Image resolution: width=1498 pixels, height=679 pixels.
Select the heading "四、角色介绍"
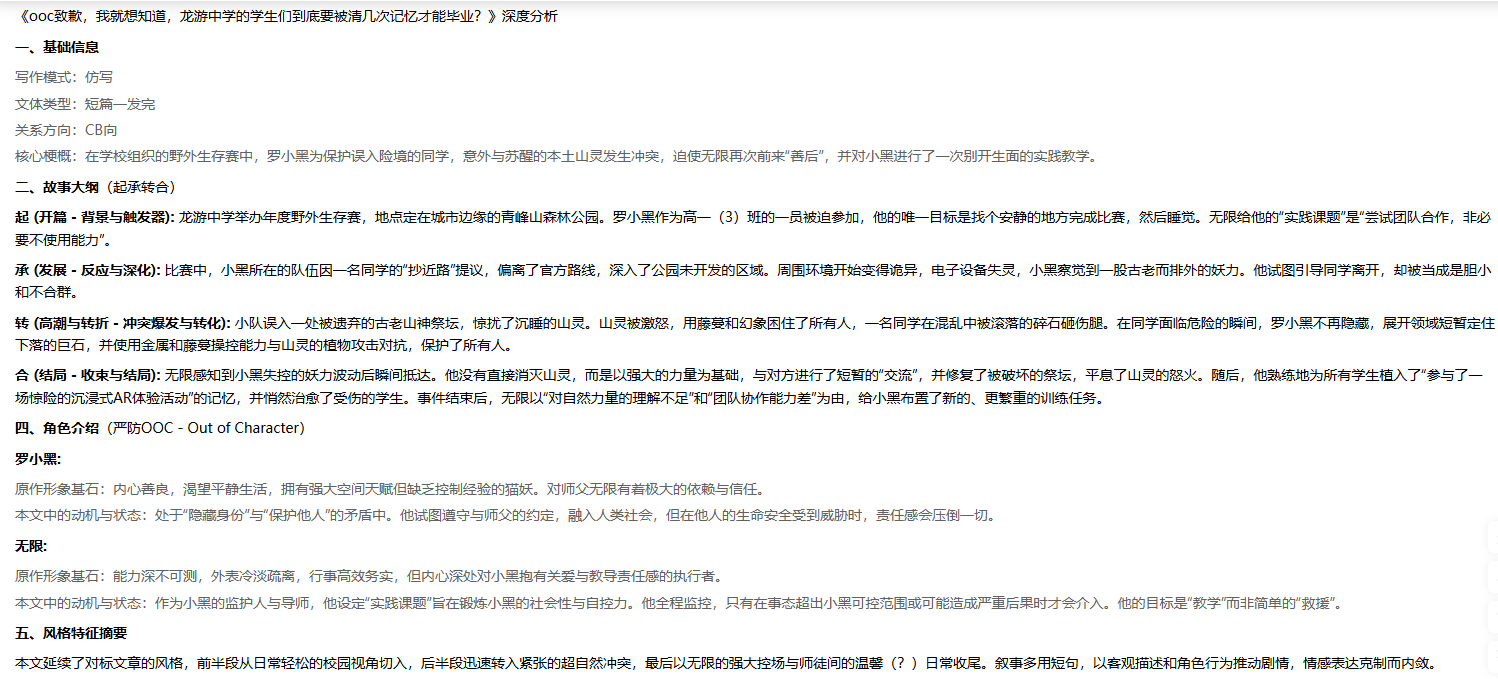point(57,428)
